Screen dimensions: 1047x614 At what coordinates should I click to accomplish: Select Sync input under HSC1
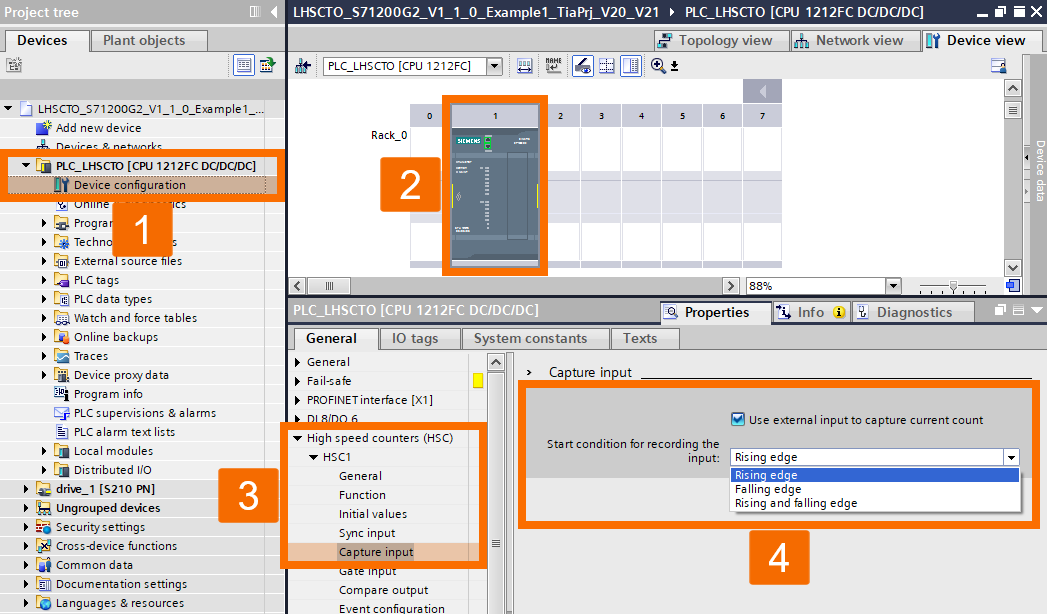367,533
